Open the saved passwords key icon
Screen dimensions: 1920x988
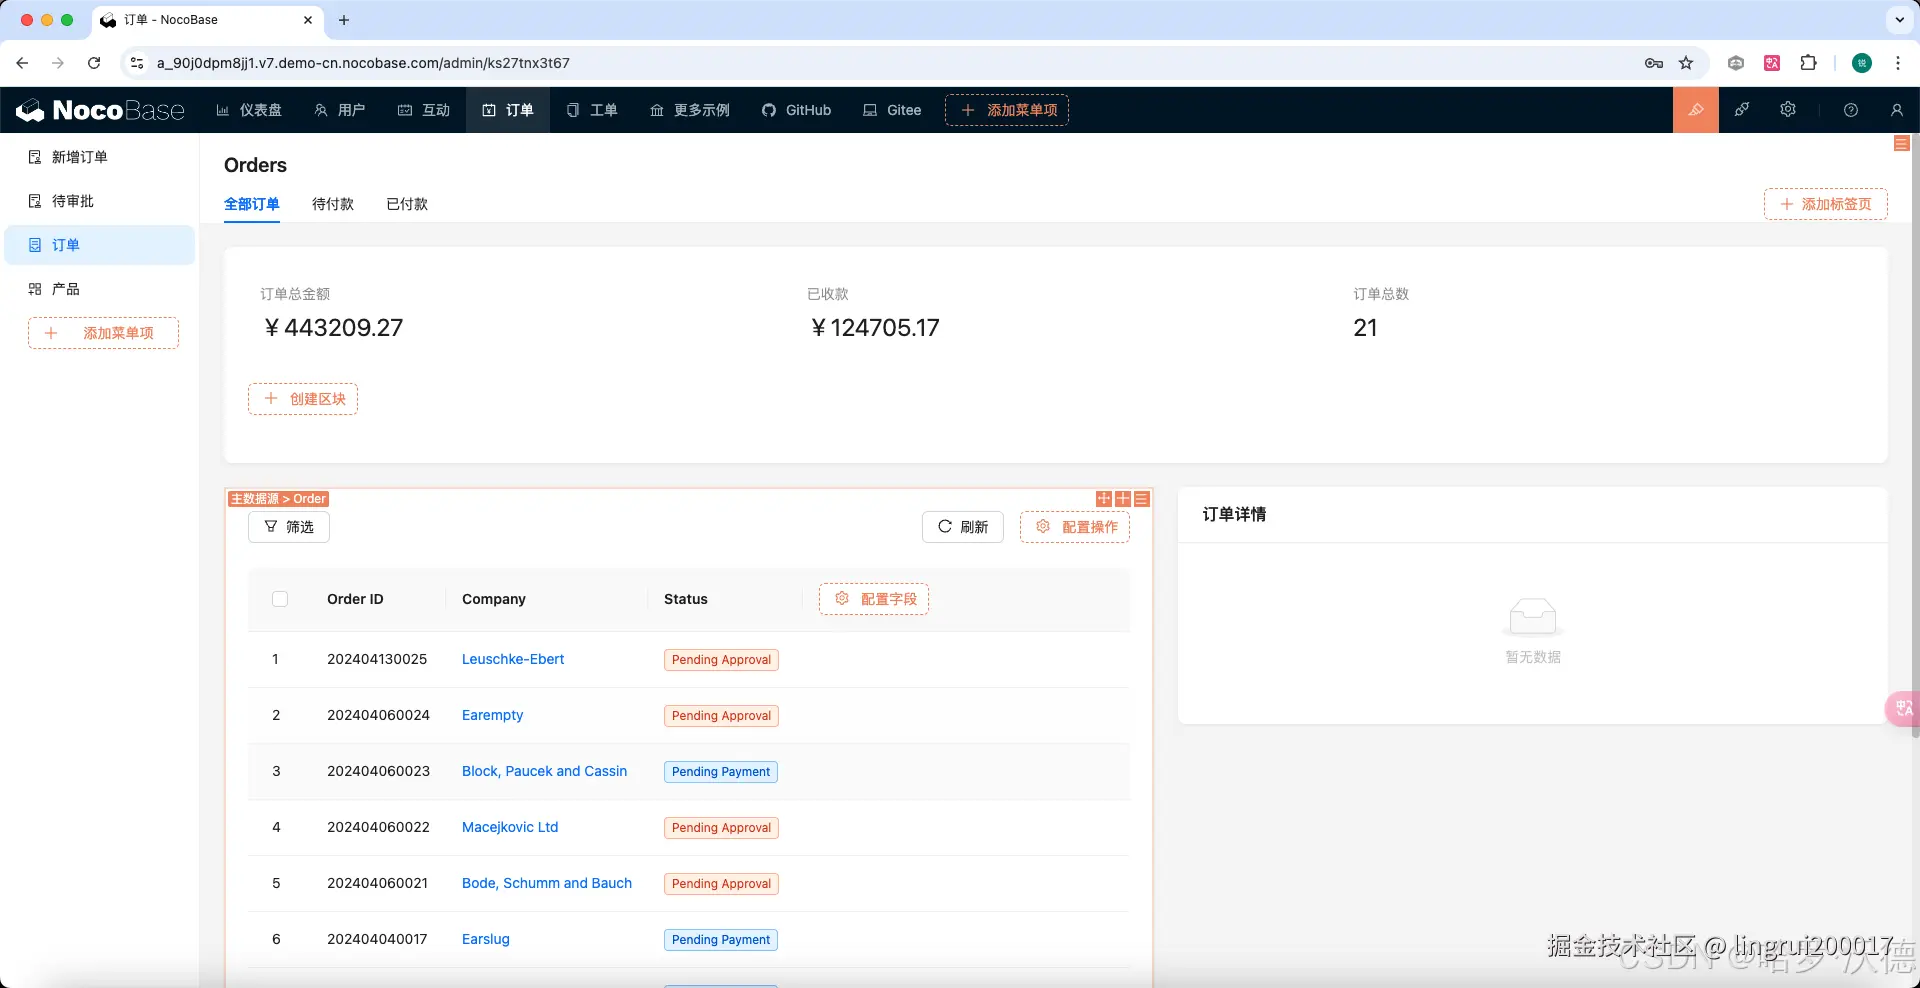1654,63
